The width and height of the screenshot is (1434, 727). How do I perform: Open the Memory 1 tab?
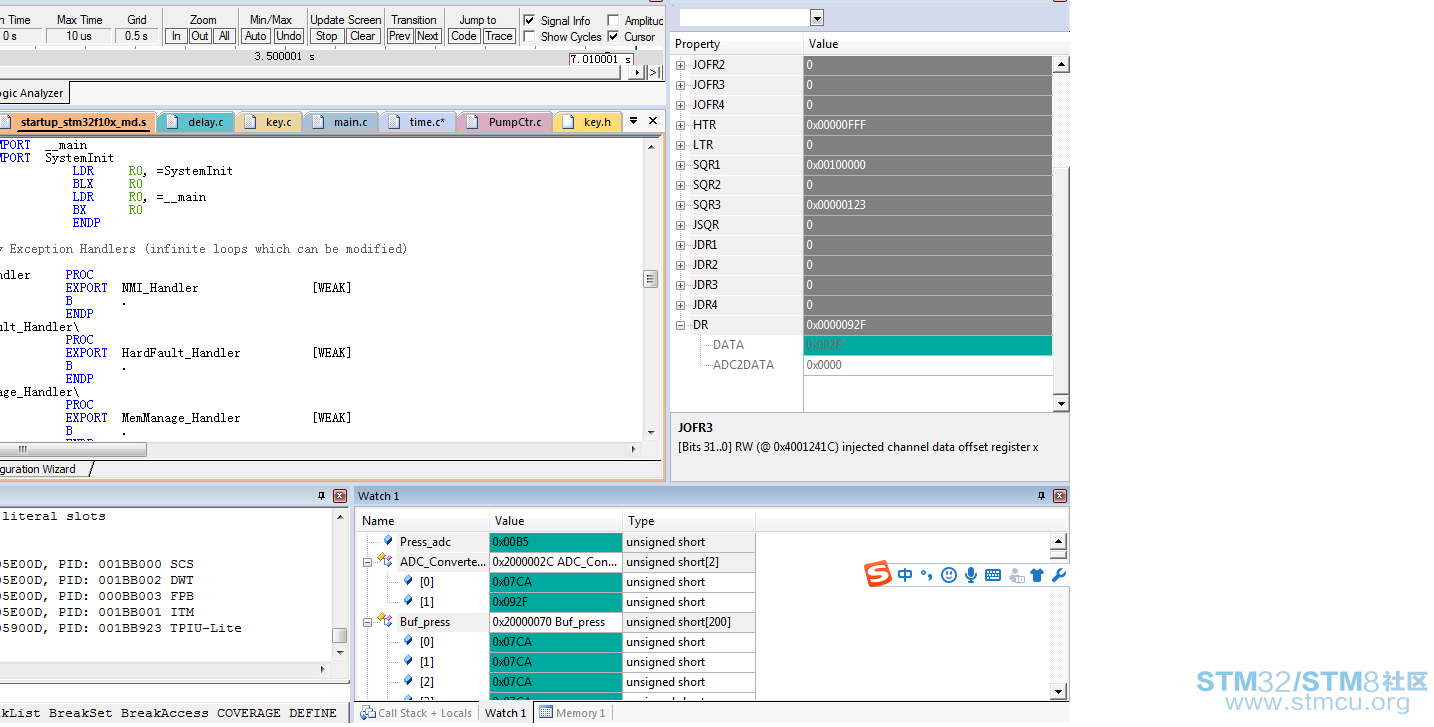tap(572, 713)
